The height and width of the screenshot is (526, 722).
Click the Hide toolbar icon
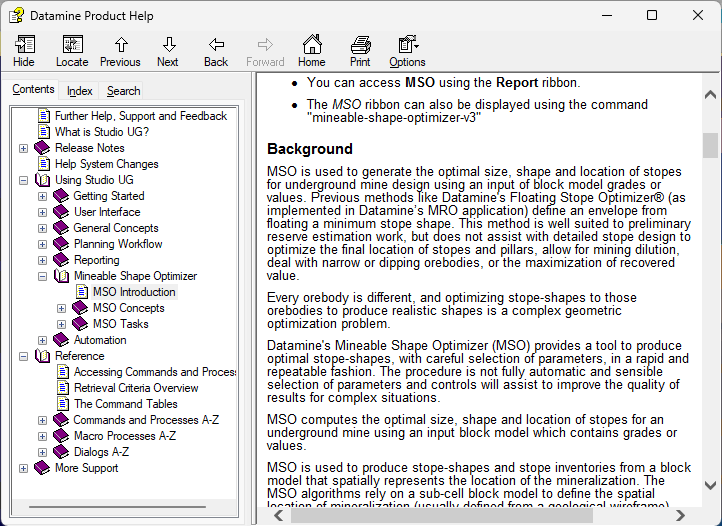tap(24, 50)
